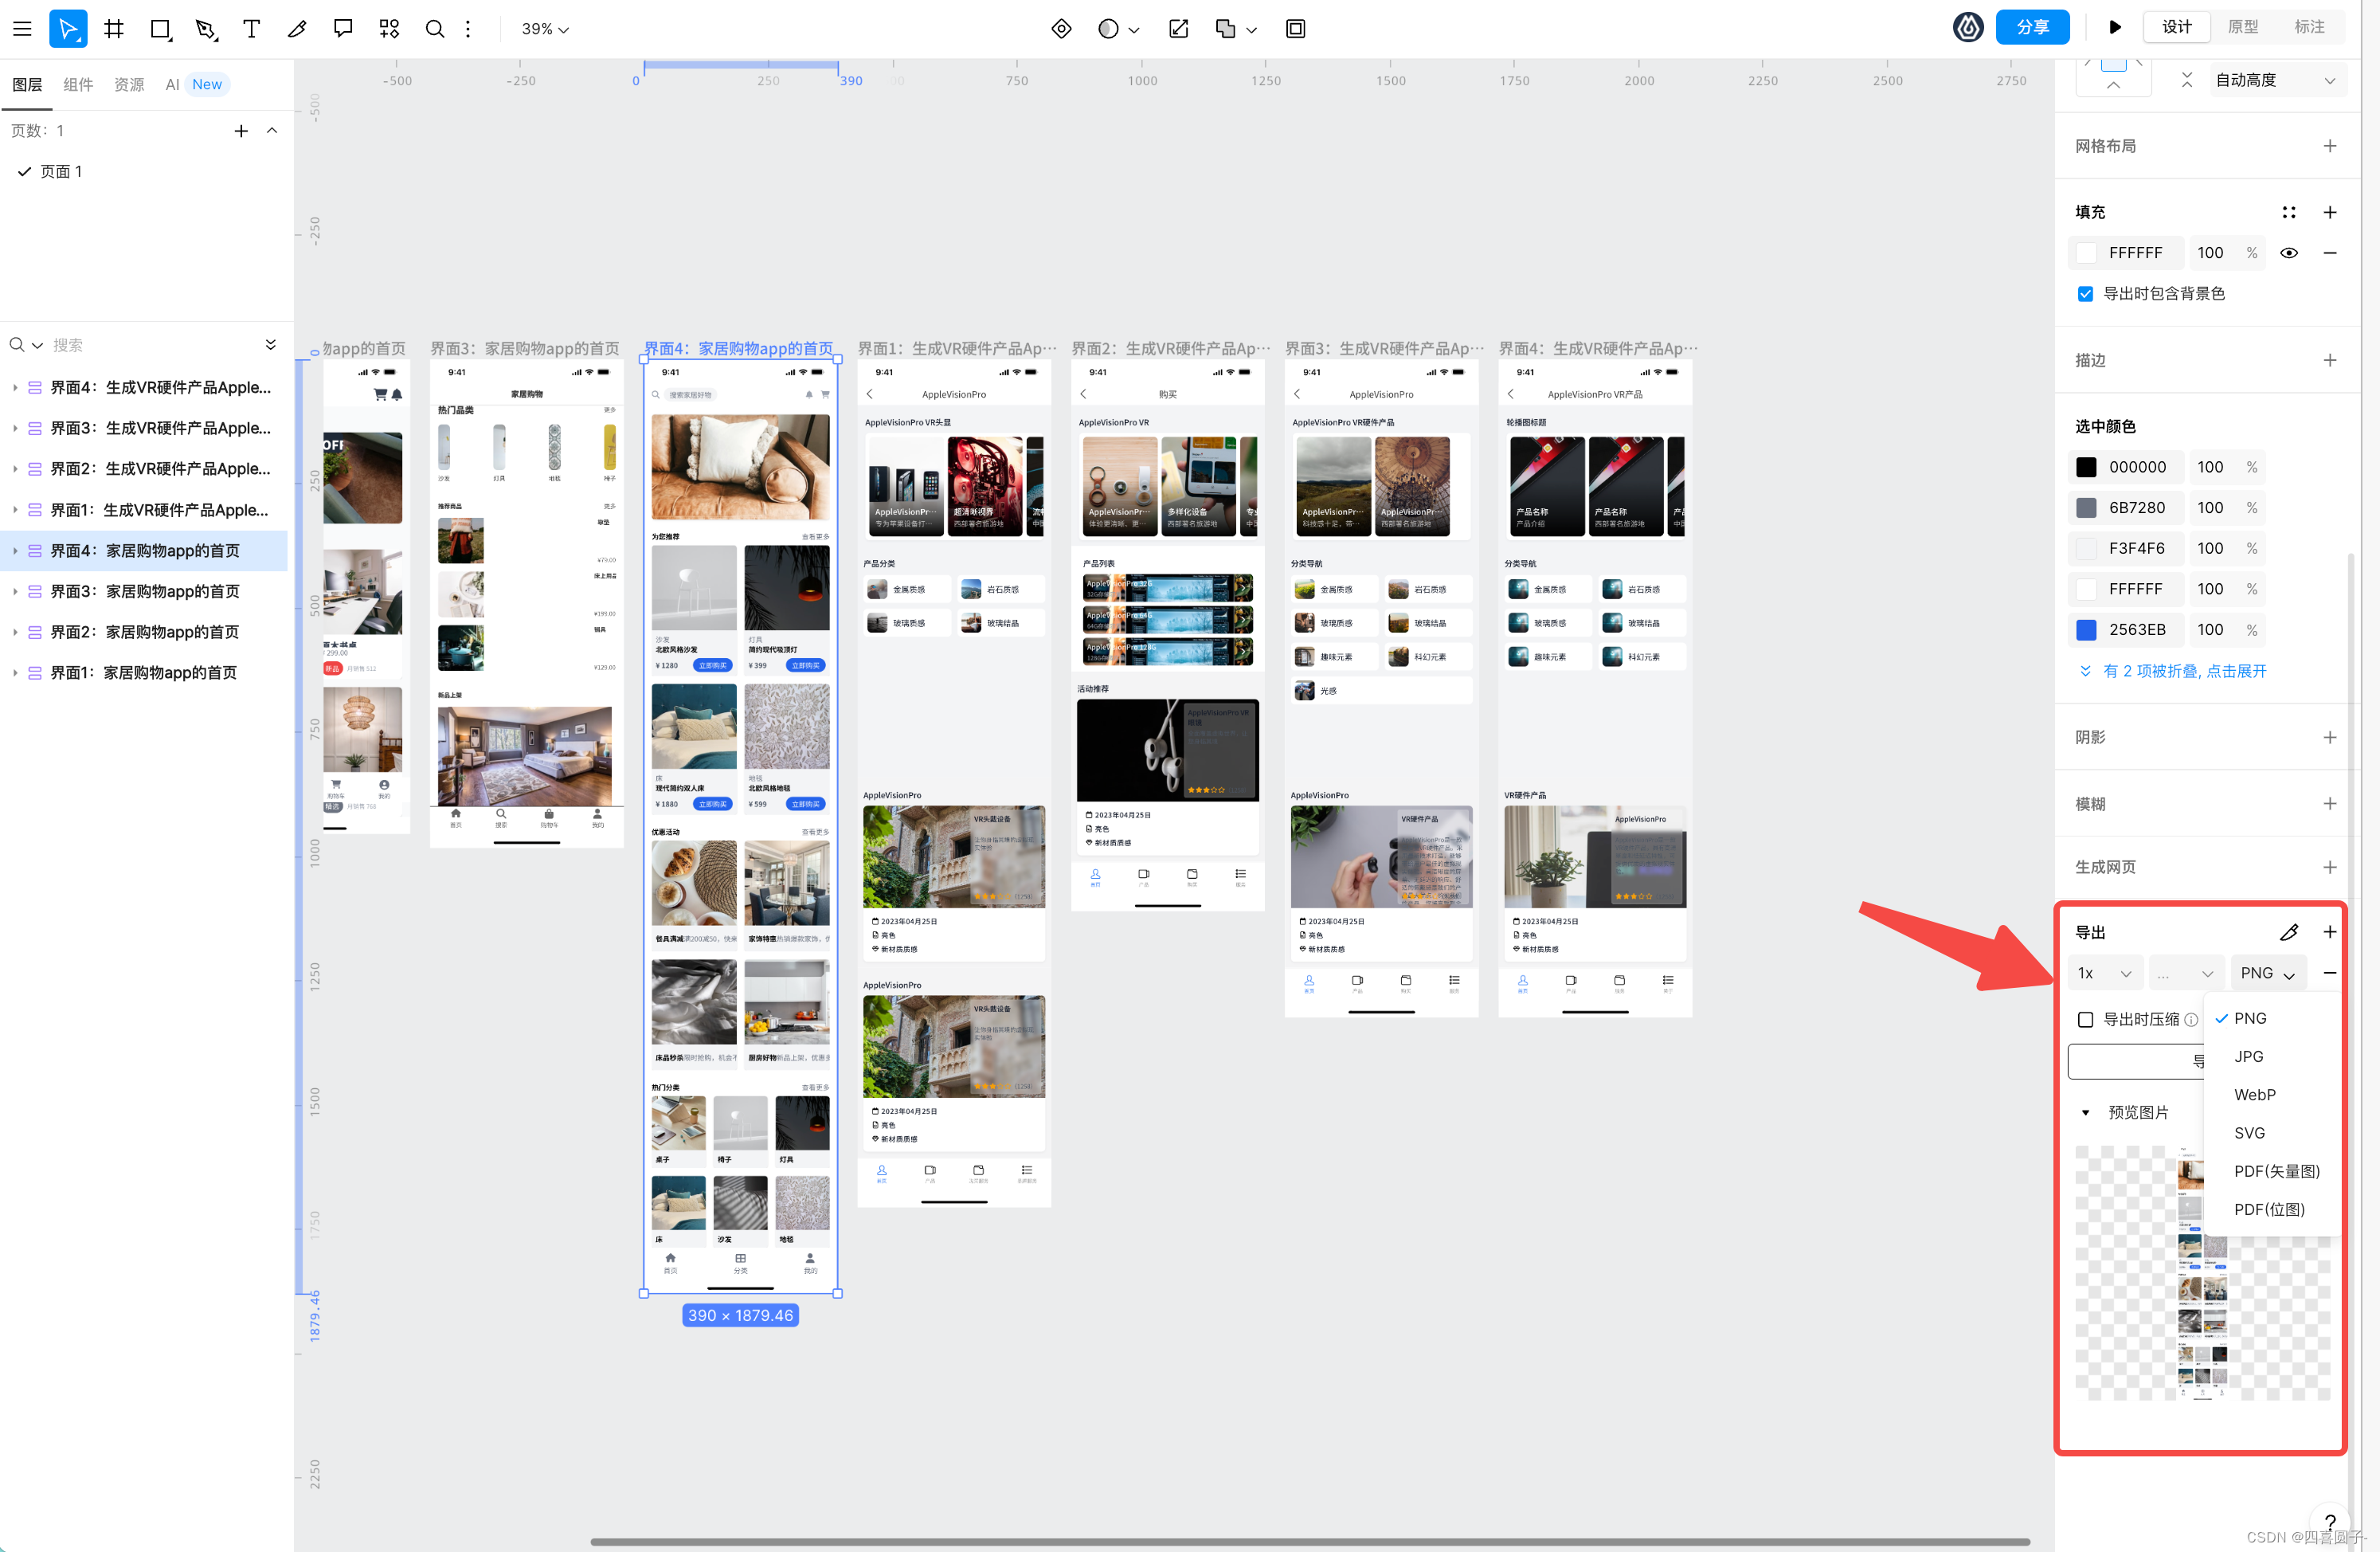Screen dimensions: 2380x1552
Task: Expand the two folded color items link
Action: tap(2183, 671)
